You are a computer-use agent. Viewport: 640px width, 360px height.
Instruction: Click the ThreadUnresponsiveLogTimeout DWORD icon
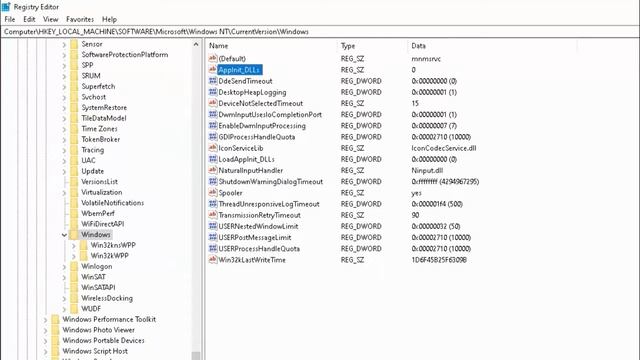pyautogui.click(x=213, y=204)
